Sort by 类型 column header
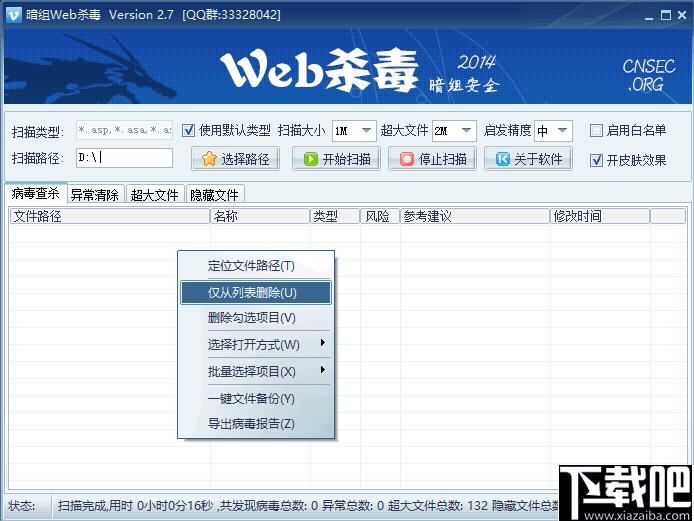Image resolution: width=694 pixels, height=521 pixels. (x=335, y=216)
